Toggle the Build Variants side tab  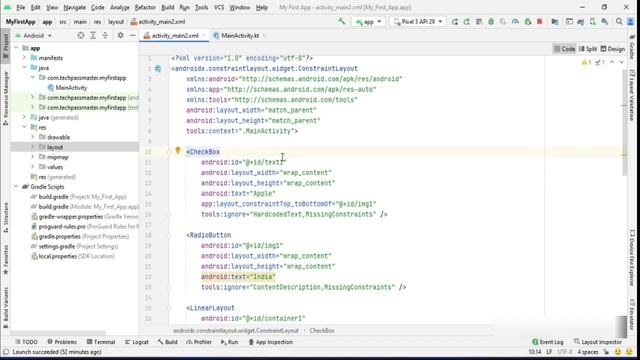coord(6,307)
